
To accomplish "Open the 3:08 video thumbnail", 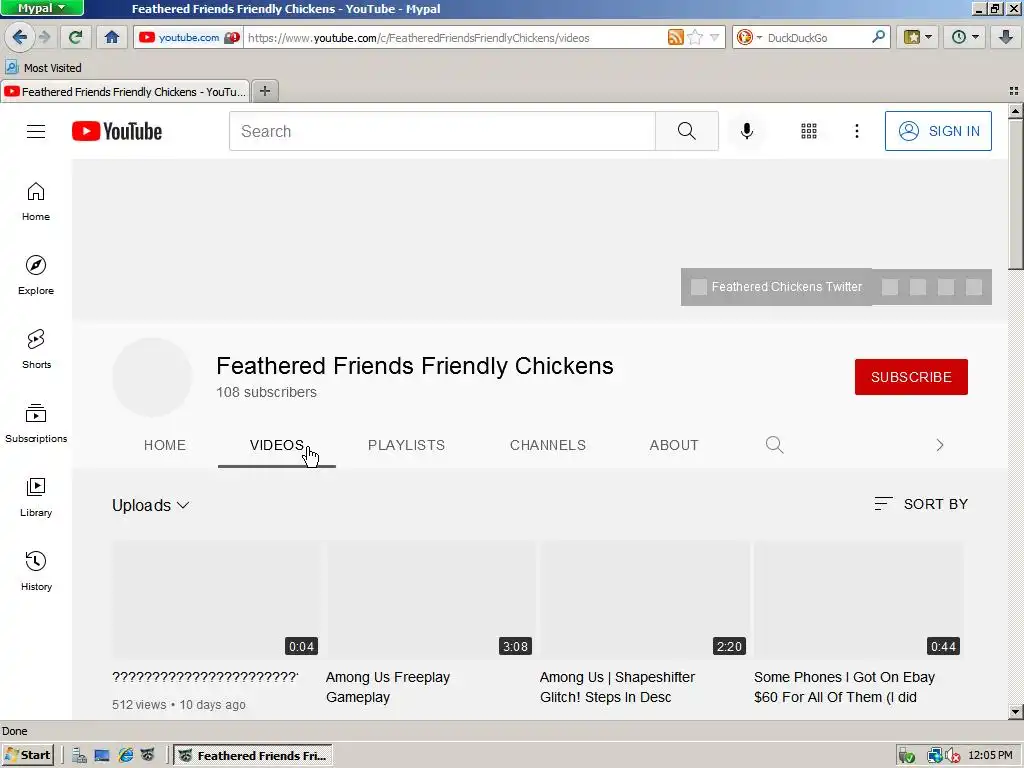I will [x=430, y=600].
